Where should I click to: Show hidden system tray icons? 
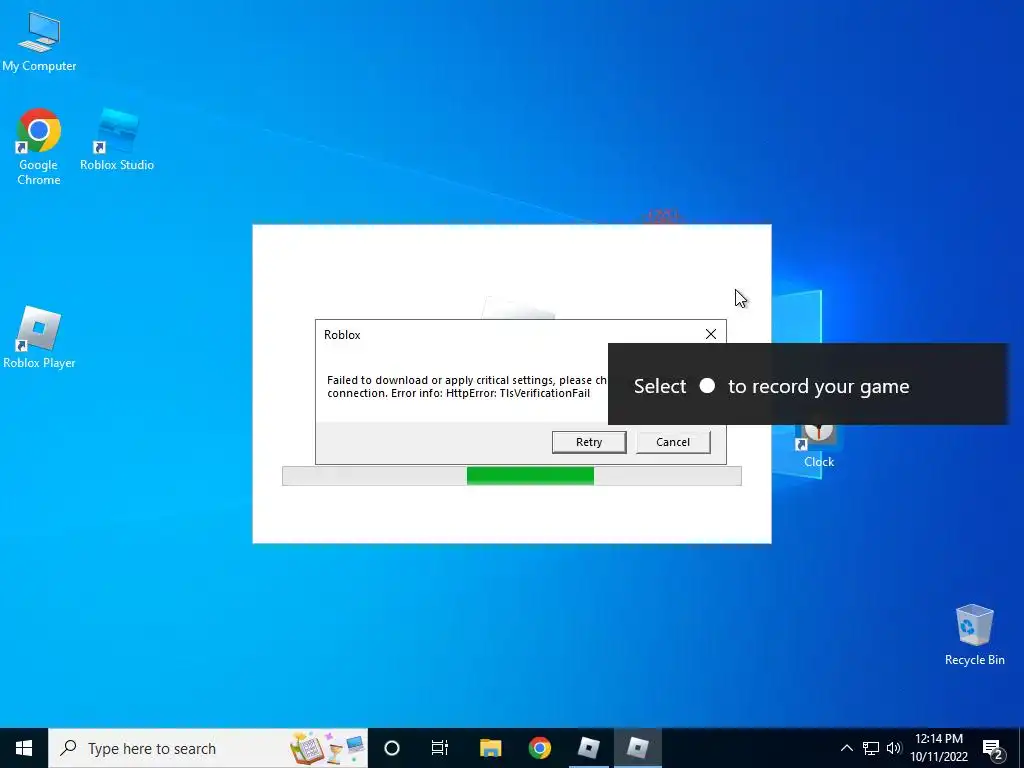[846, 748]
